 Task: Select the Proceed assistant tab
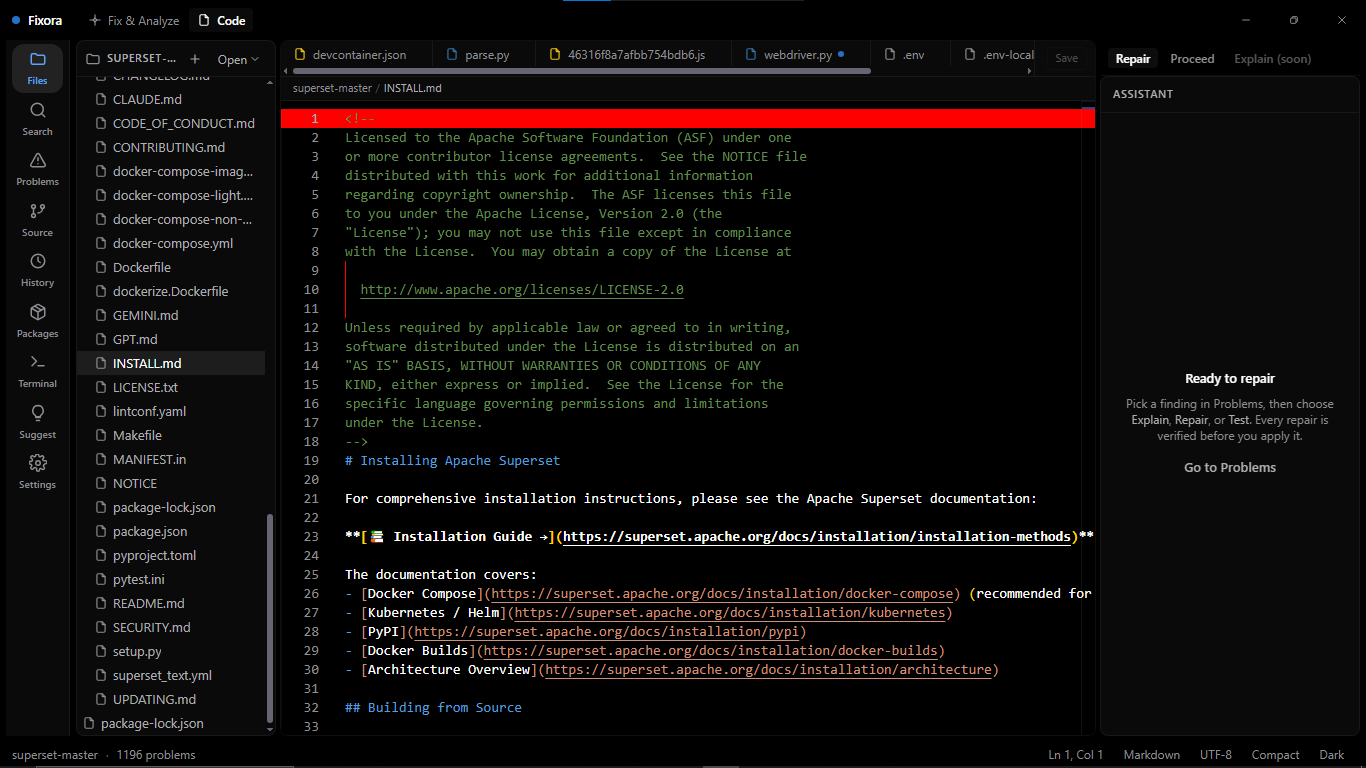1192,59
